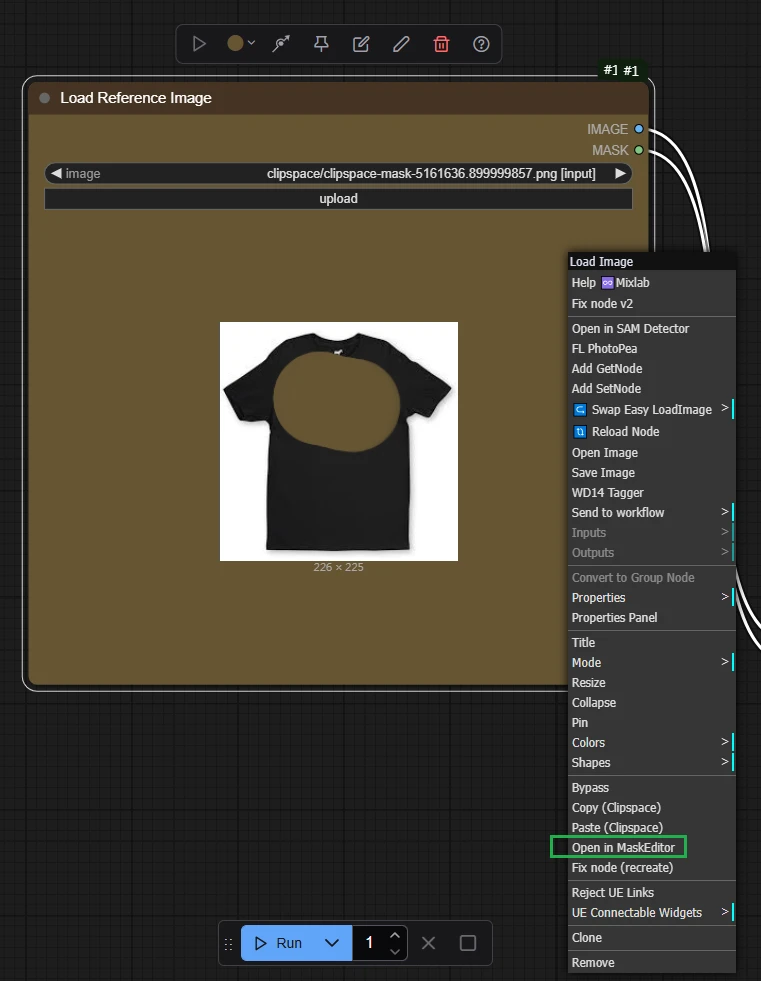Select the next image with the right arrow

tap(620, 173)
